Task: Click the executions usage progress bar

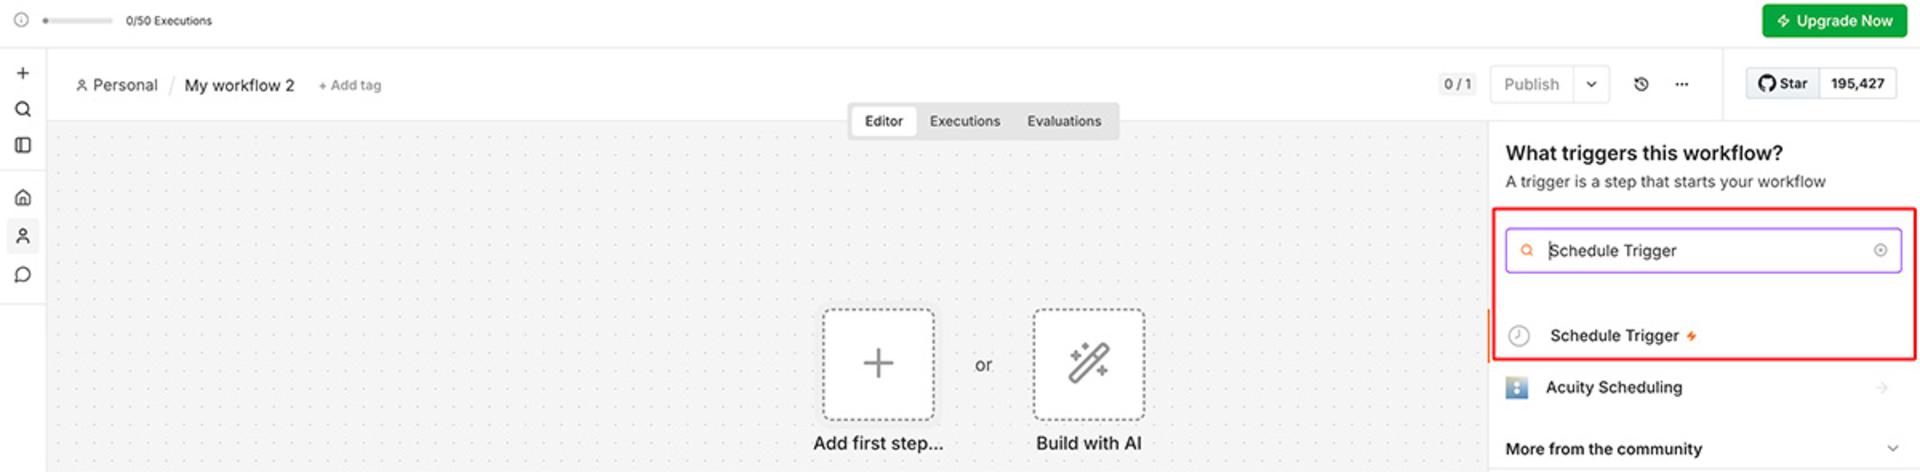Action: (78, 20)
